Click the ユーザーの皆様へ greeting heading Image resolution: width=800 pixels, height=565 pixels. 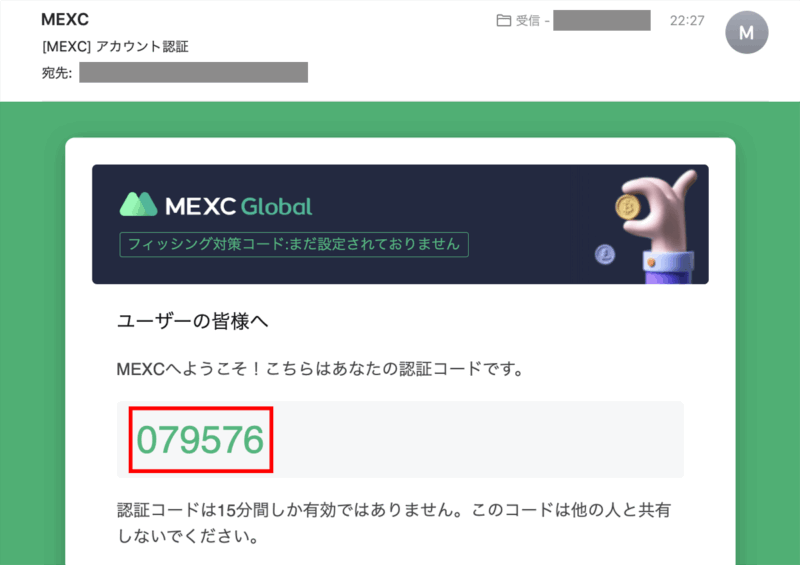coord(193,321)
